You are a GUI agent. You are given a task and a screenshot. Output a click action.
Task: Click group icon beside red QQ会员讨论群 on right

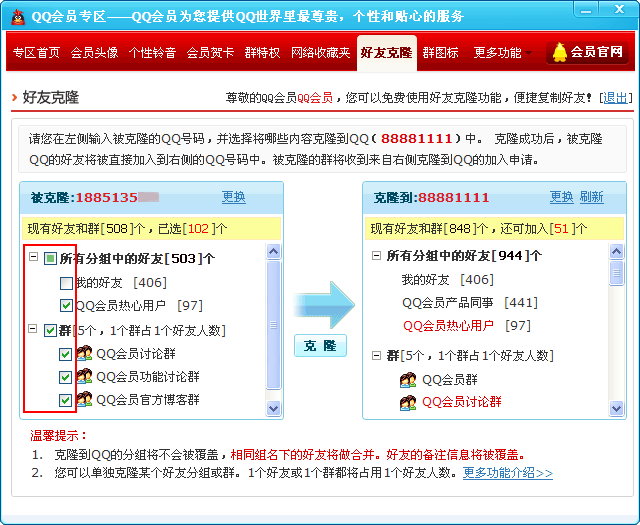click(x=408, y=403)
